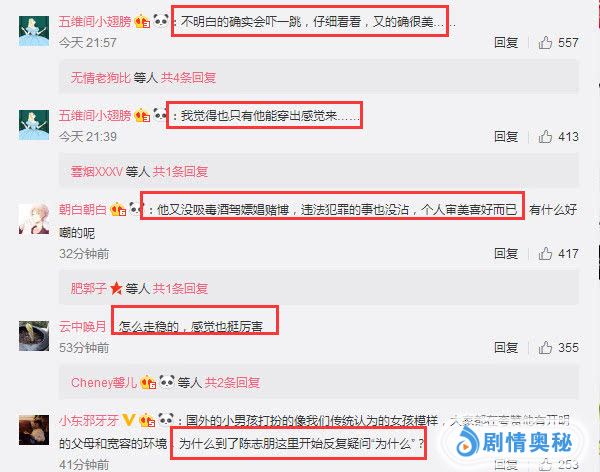Like the comment with 557 likes
Screen dimensions: 600x472
tap(545, 42)
